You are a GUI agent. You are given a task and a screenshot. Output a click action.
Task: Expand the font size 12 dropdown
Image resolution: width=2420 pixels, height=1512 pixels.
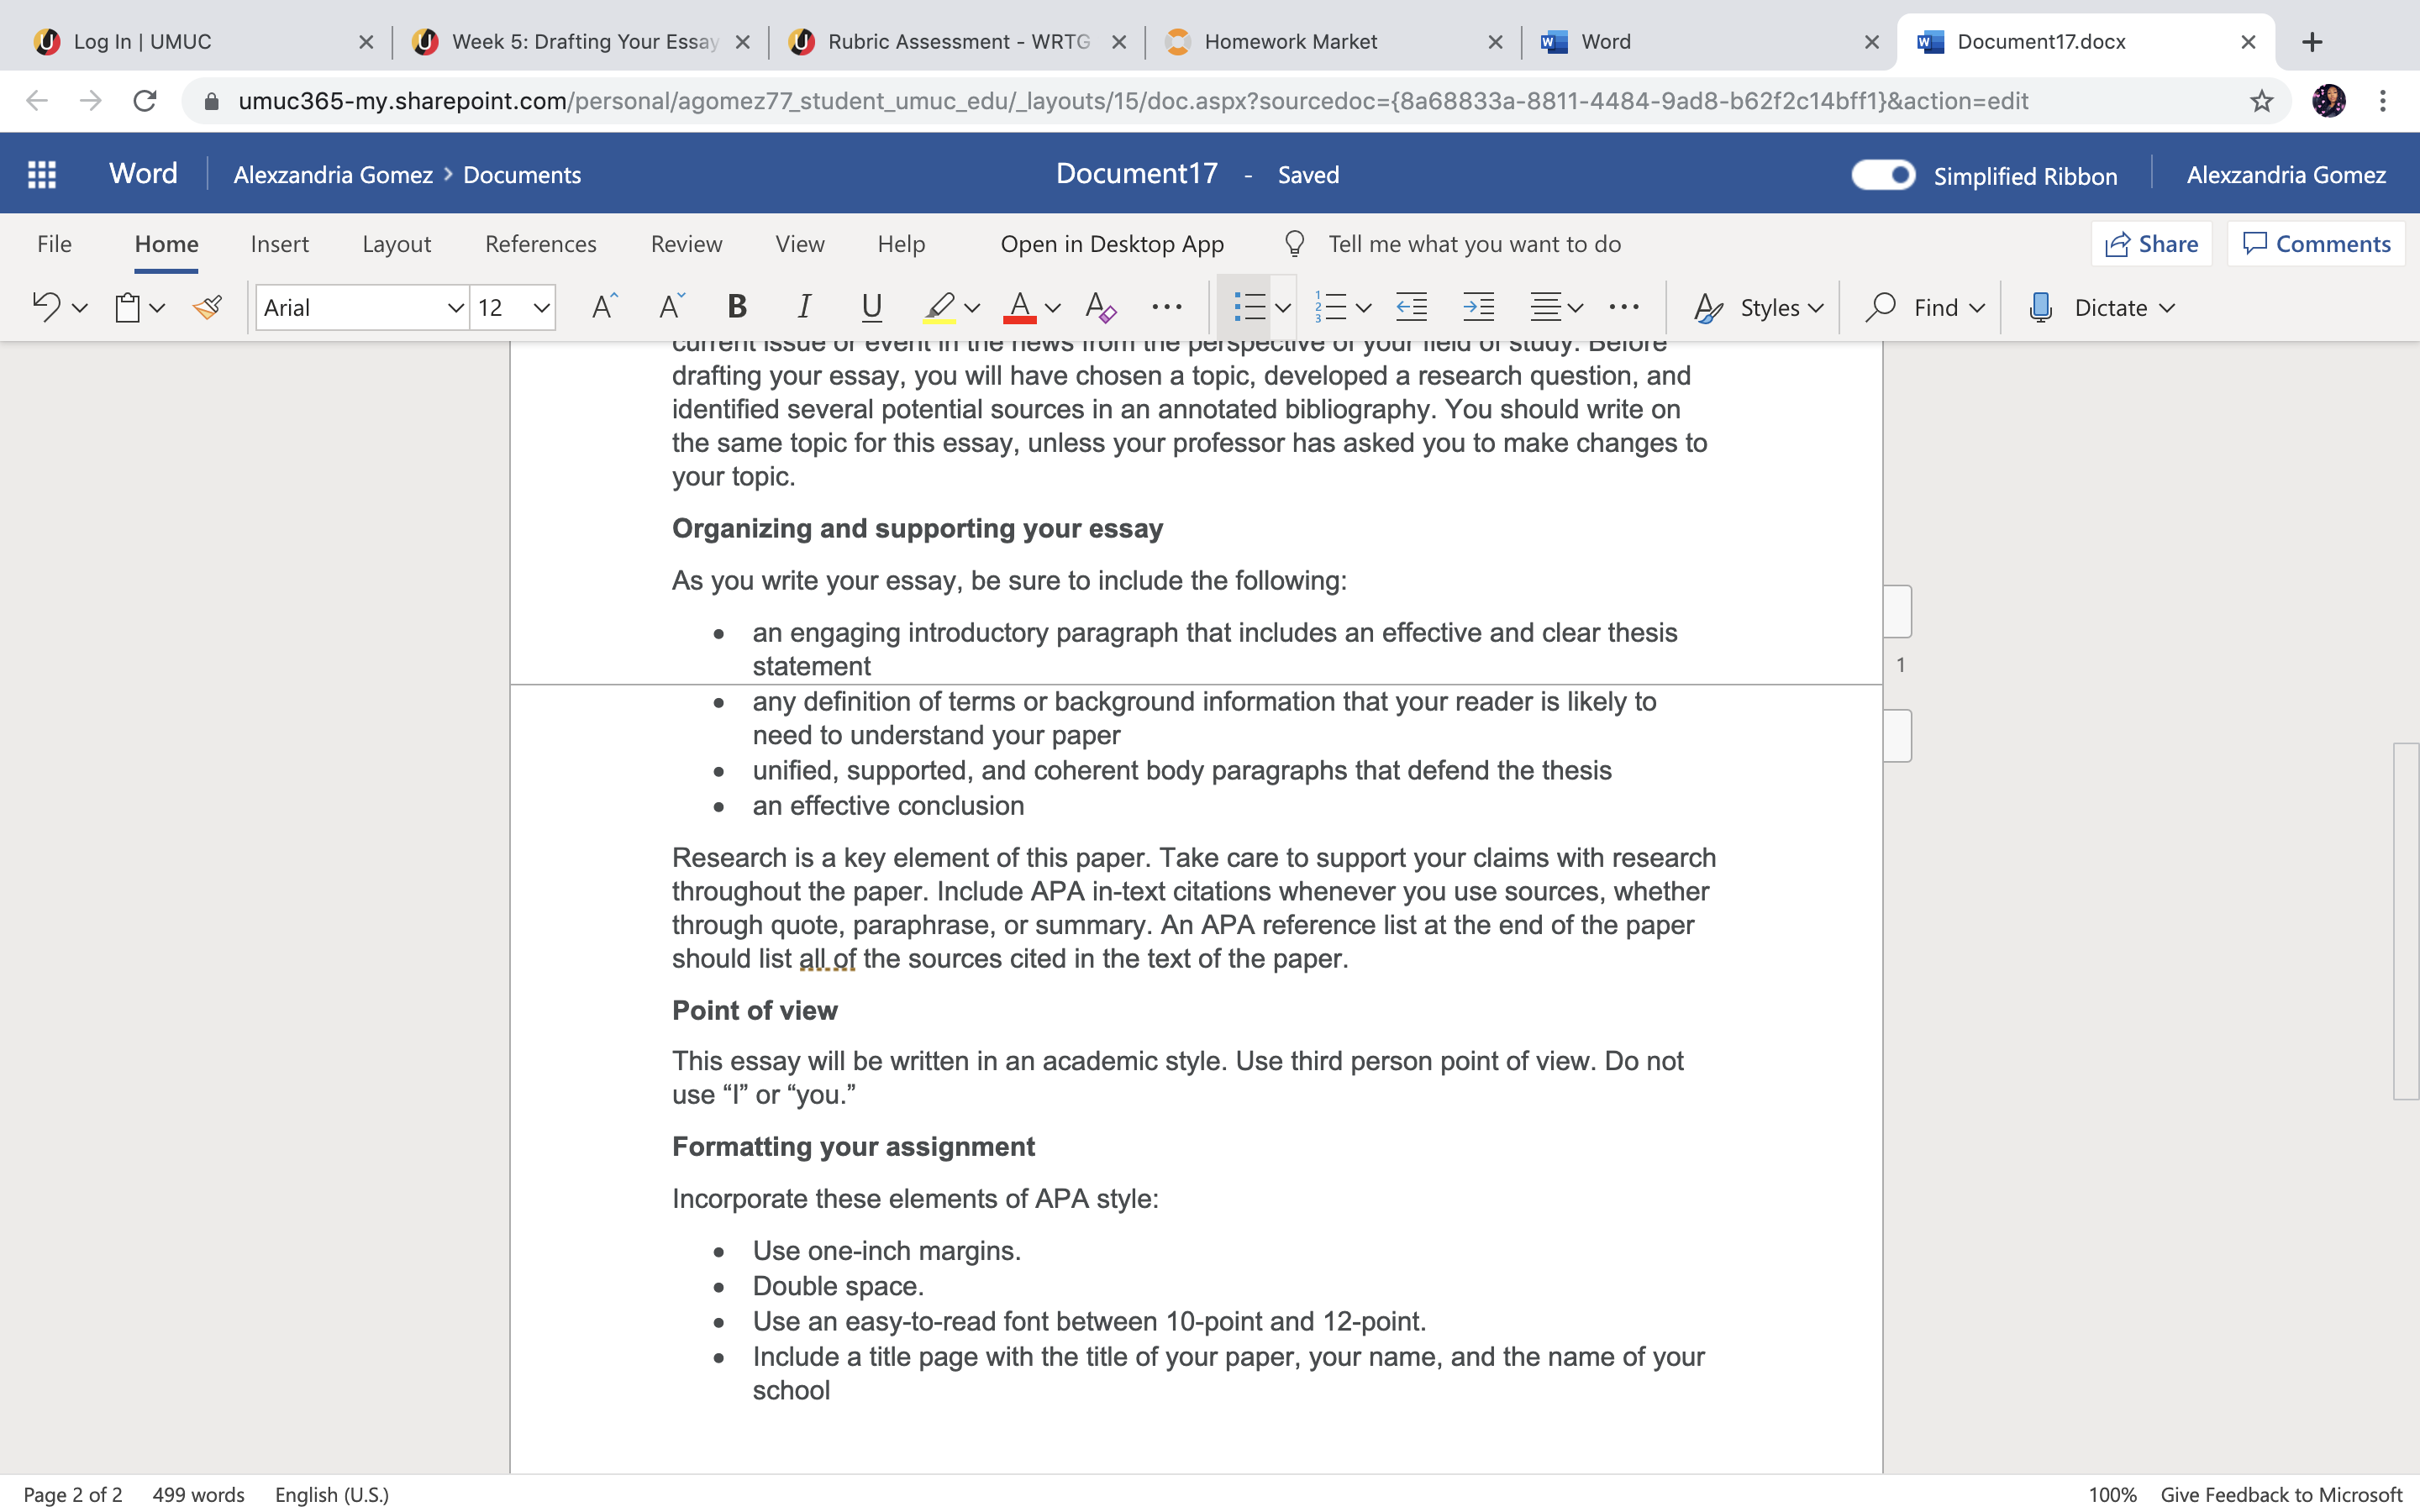pyautogui.click(x=513, y=307)
